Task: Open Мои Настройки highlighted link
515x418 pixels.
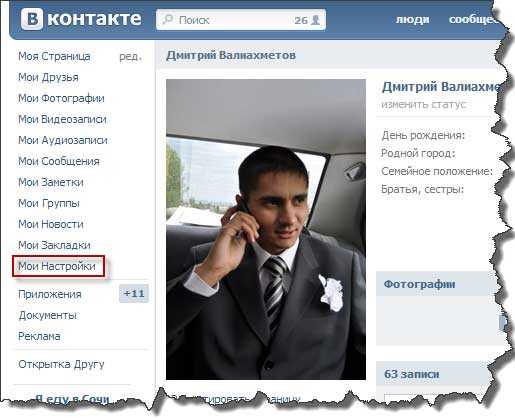Action: coord(58,266)
